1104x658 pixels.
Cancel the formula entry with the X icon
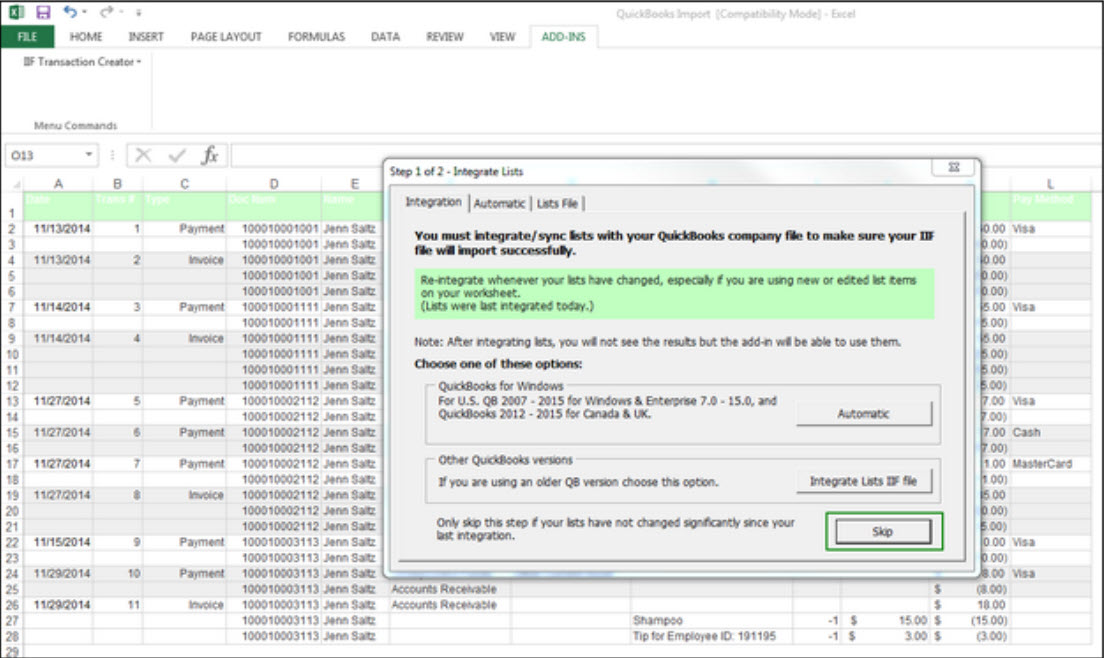143,155
